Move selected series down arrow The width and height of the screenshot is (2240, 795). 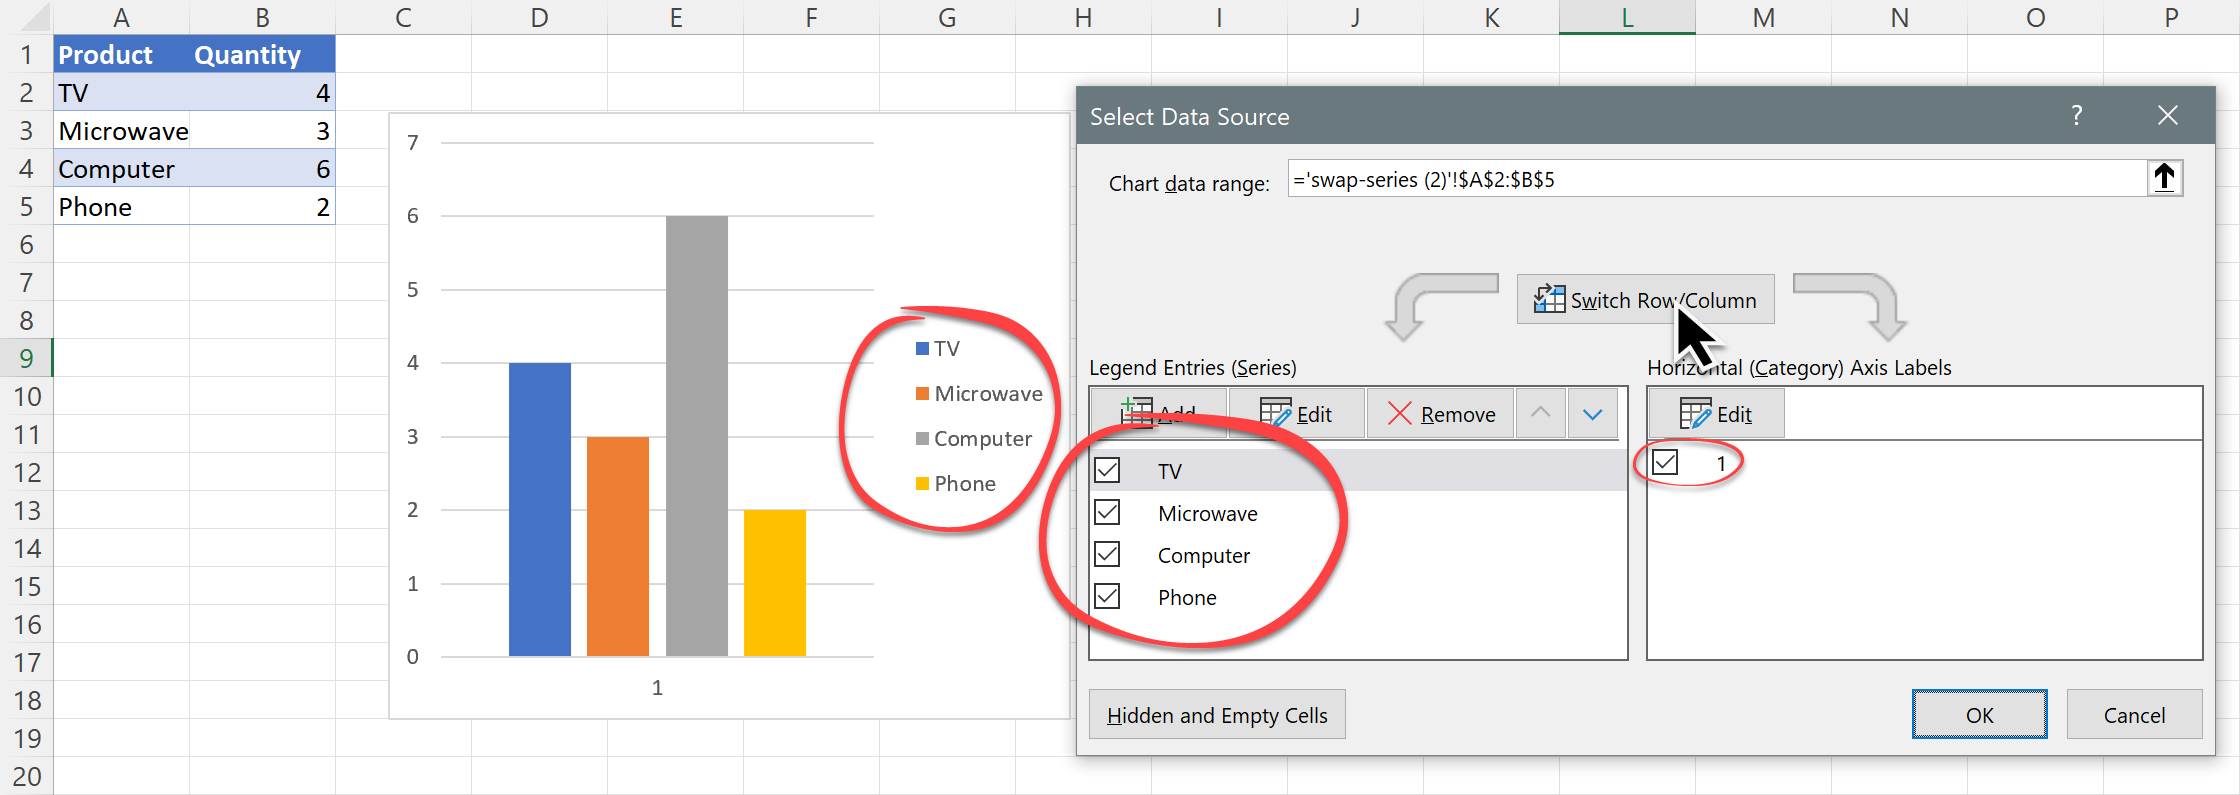(x=1593, y=413)
